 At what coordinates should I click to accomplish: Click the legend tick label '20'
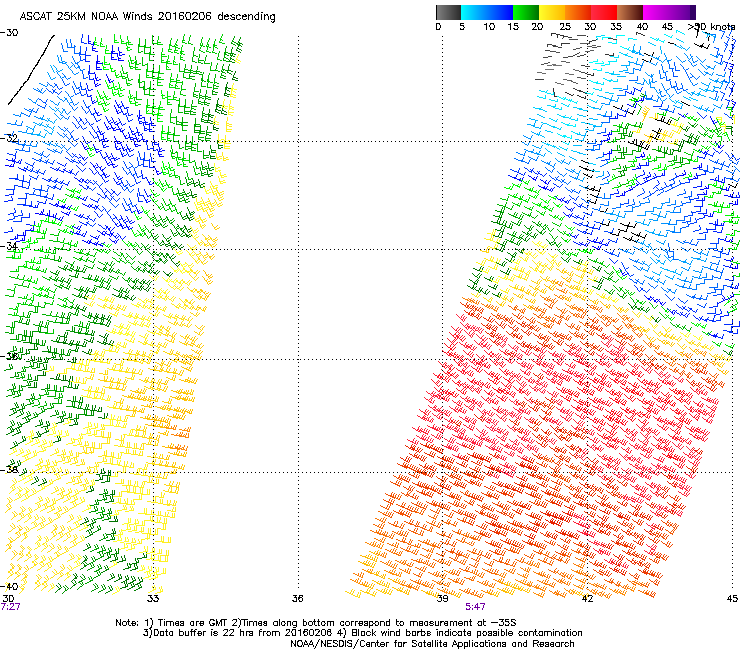point(538,26)
